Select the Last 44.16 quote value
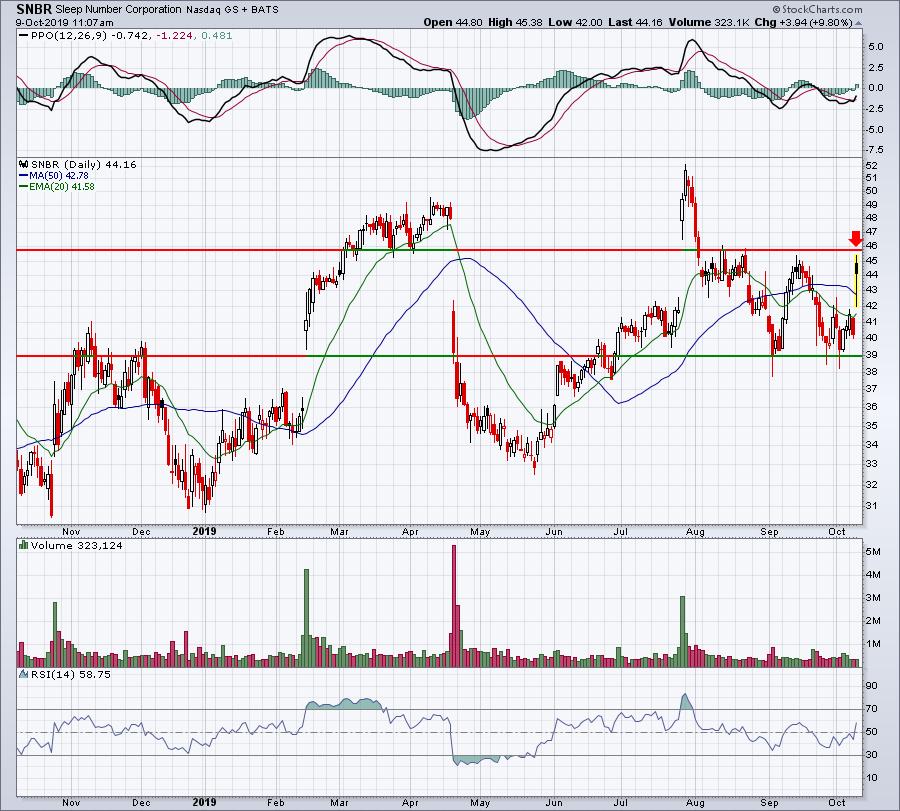This screenshot has width=900, height=811. pyautogui.click(x=635, y=22)
